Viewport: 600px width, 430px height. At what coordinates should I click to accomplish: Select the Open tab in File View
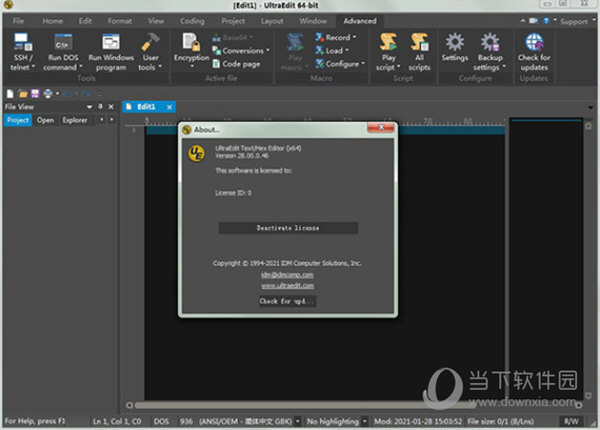[x=45, y=120]
